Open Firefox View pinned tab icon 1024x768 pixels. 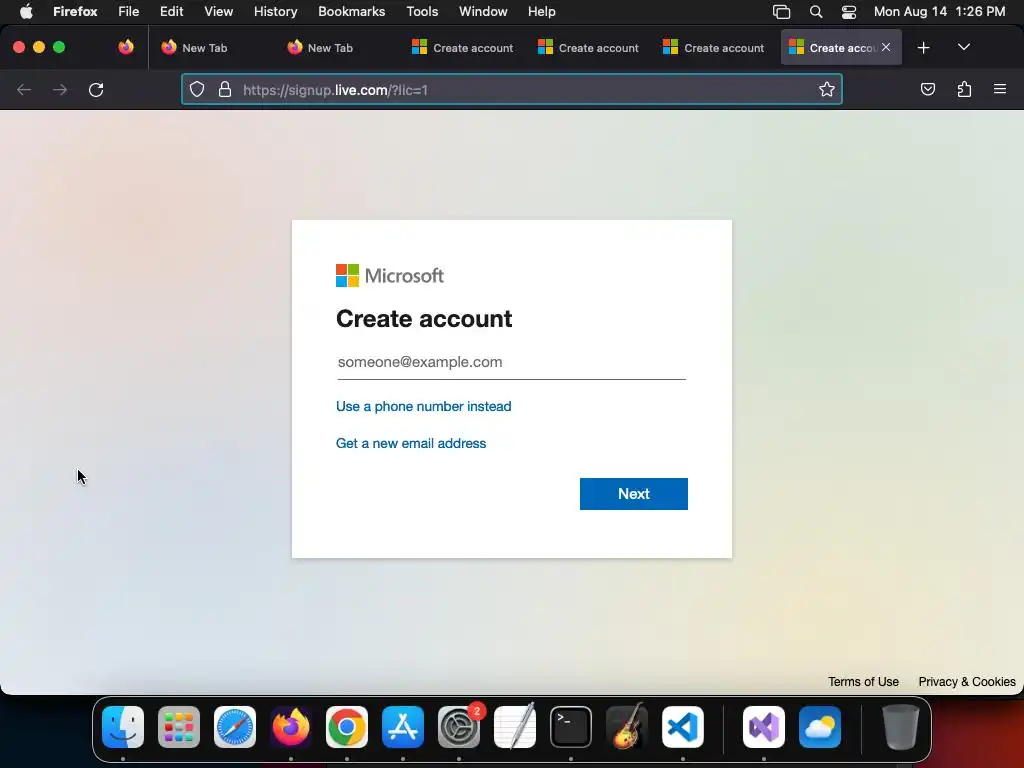point(126,47)
